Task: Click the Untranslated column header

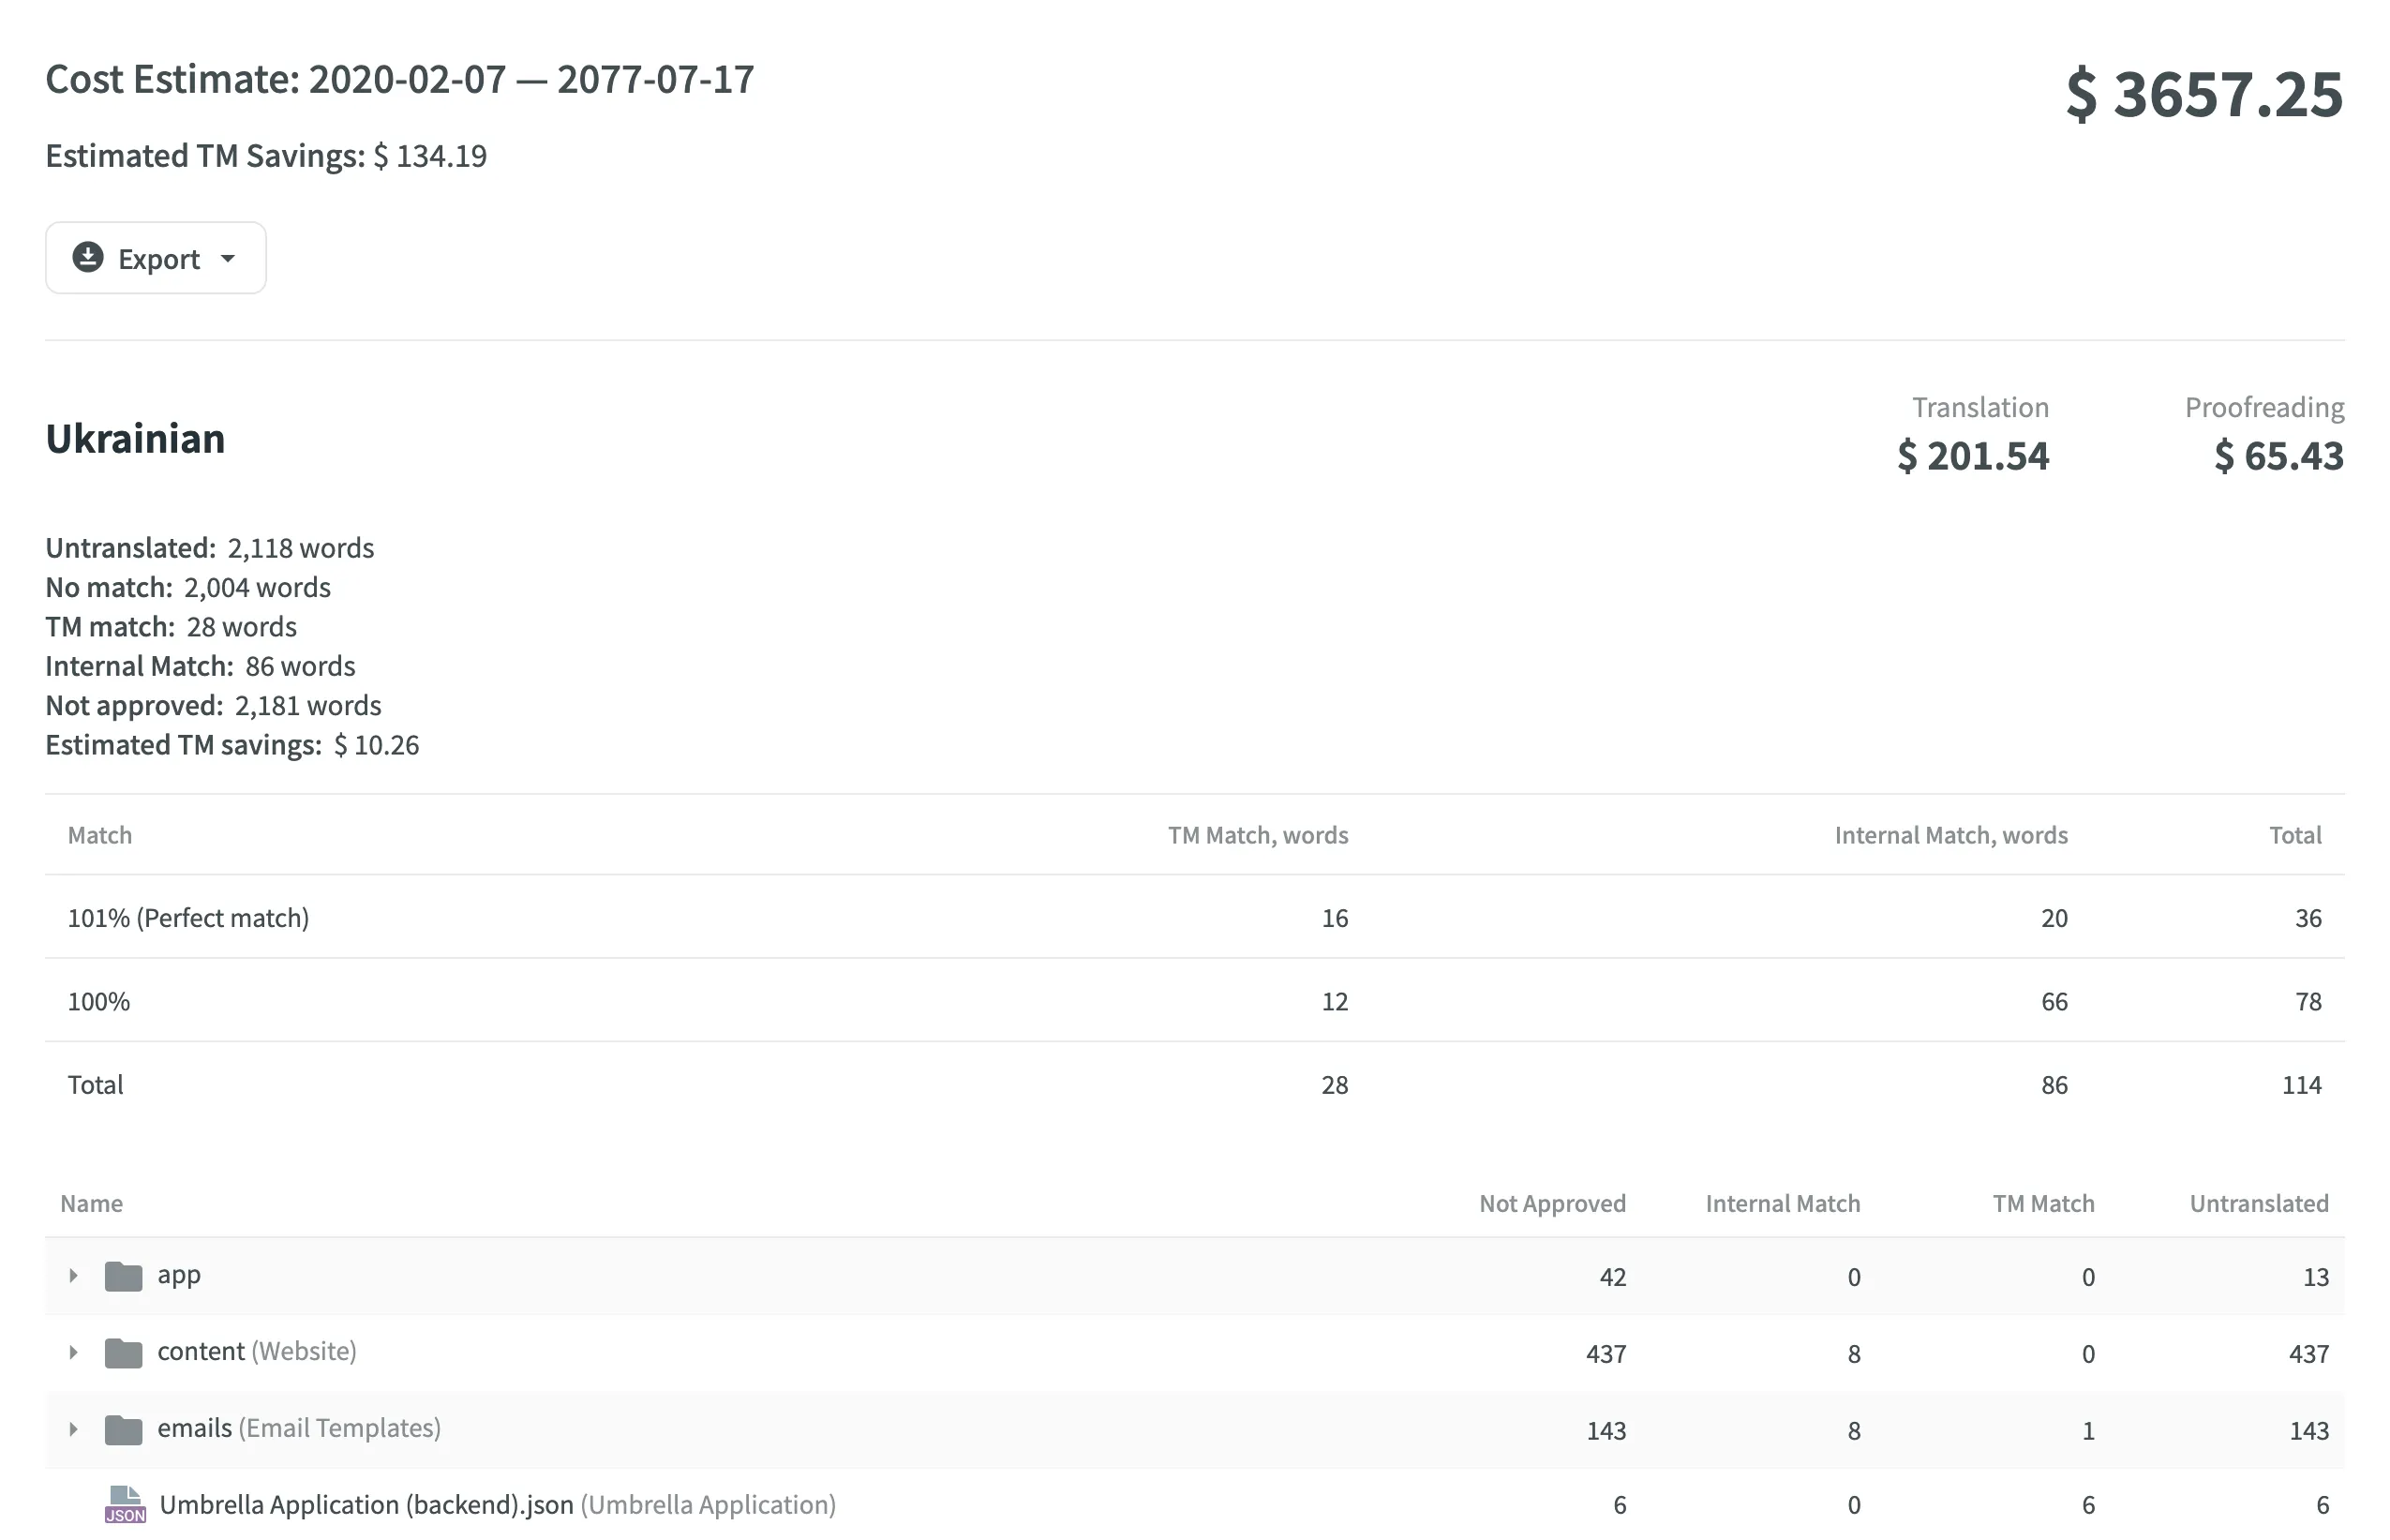Action: point(2259,1203)
